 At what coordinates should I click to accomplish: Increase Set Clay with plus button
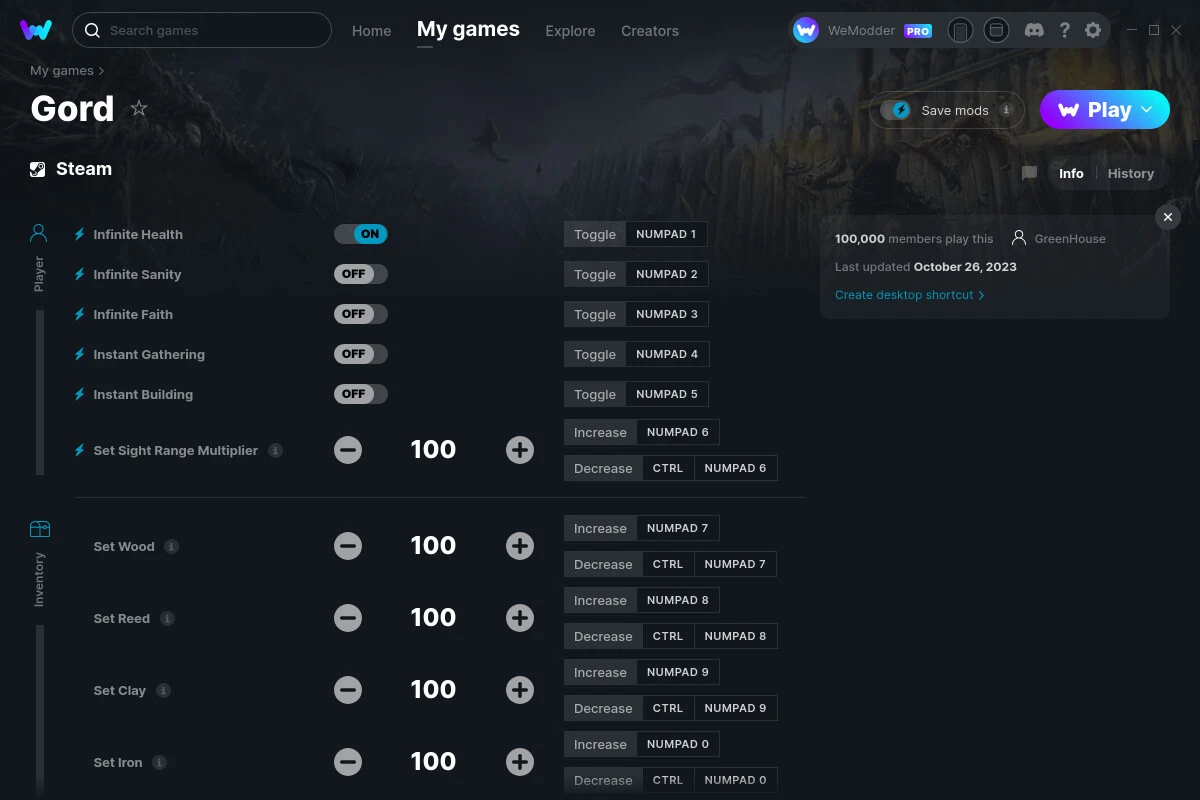click(520, 690)
